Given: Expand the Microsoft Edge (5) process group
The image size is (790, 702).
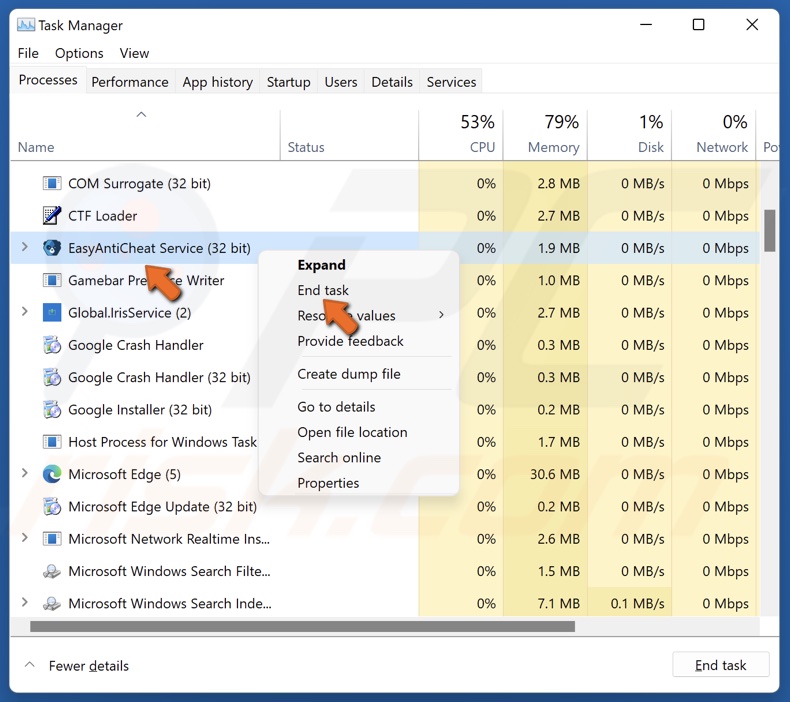Looking at the screenshot, I should pos(24,473).
